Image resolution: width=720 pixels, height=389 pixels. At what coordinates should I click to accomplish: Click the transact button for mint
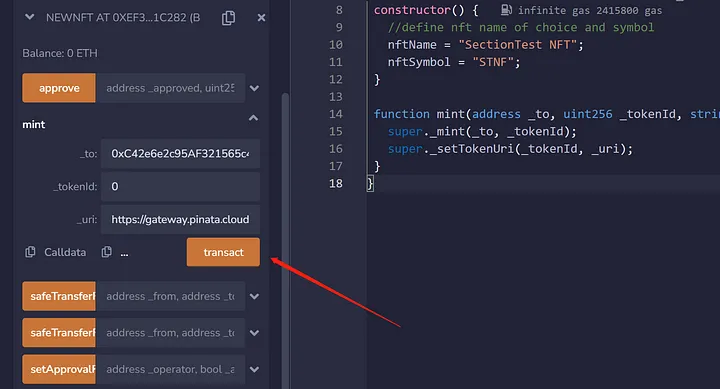pyautogui.click(x=223, y=252)
